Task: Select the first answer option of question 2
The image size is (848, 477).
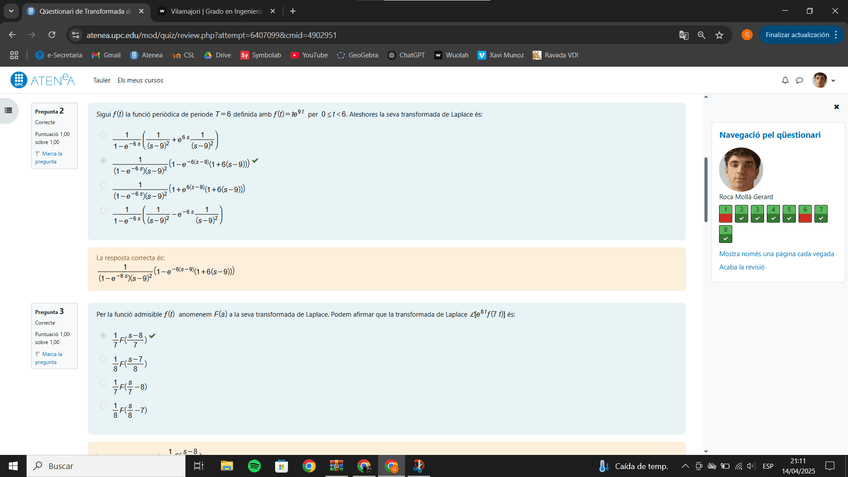Action: [x=102, y=134]
